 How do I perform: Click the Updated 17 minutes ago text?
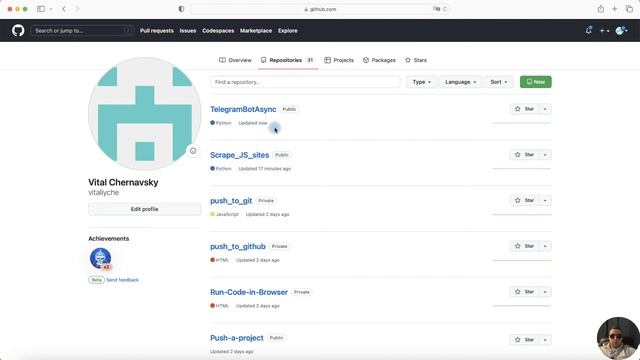pyautogui.click(x=264, y=169)
